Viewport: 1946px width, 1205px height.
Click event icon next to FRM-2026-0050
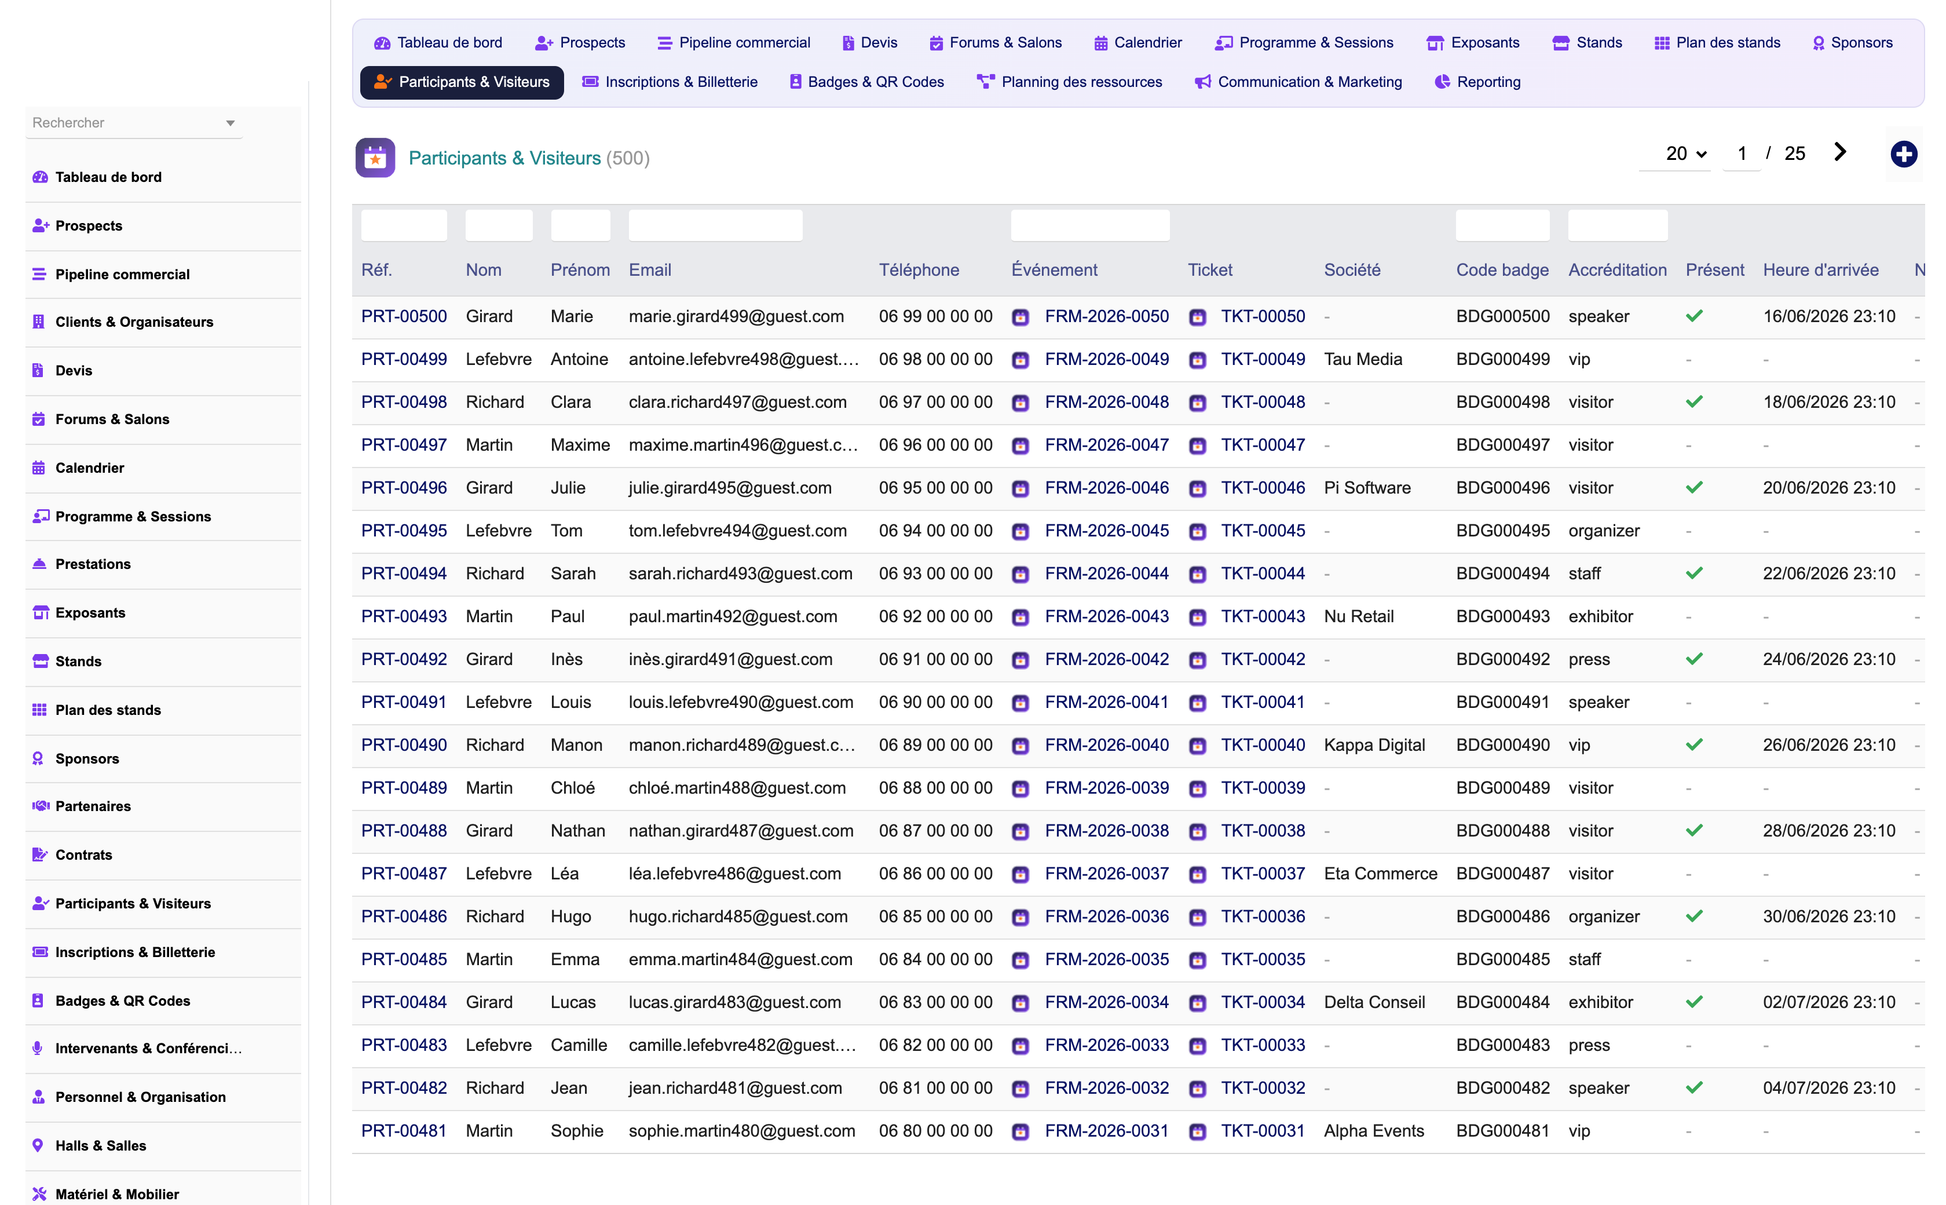(1020, 317)
